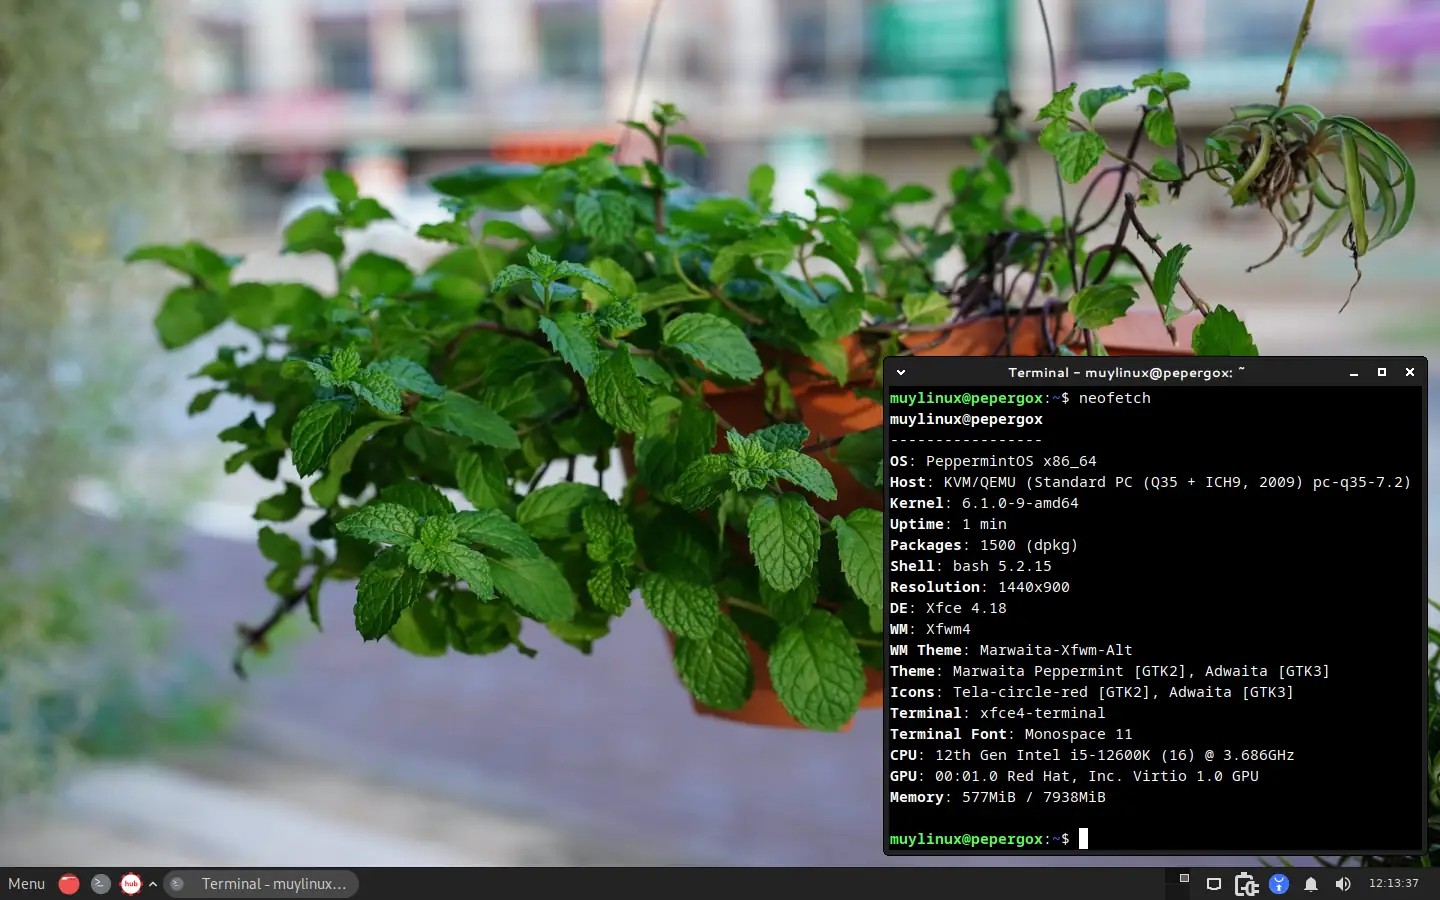Screen dimensions: 1440x900
Task: Click the red app launcher beside Menu
Action: 69,884
